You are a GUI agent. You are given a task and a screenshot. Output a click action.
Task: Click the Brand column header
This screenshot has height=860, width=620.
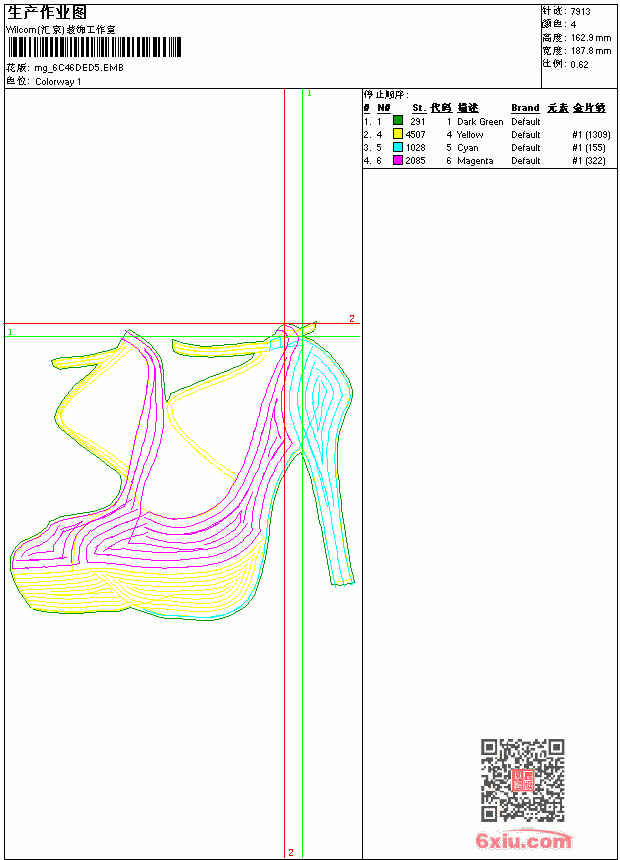pos(525,108)
